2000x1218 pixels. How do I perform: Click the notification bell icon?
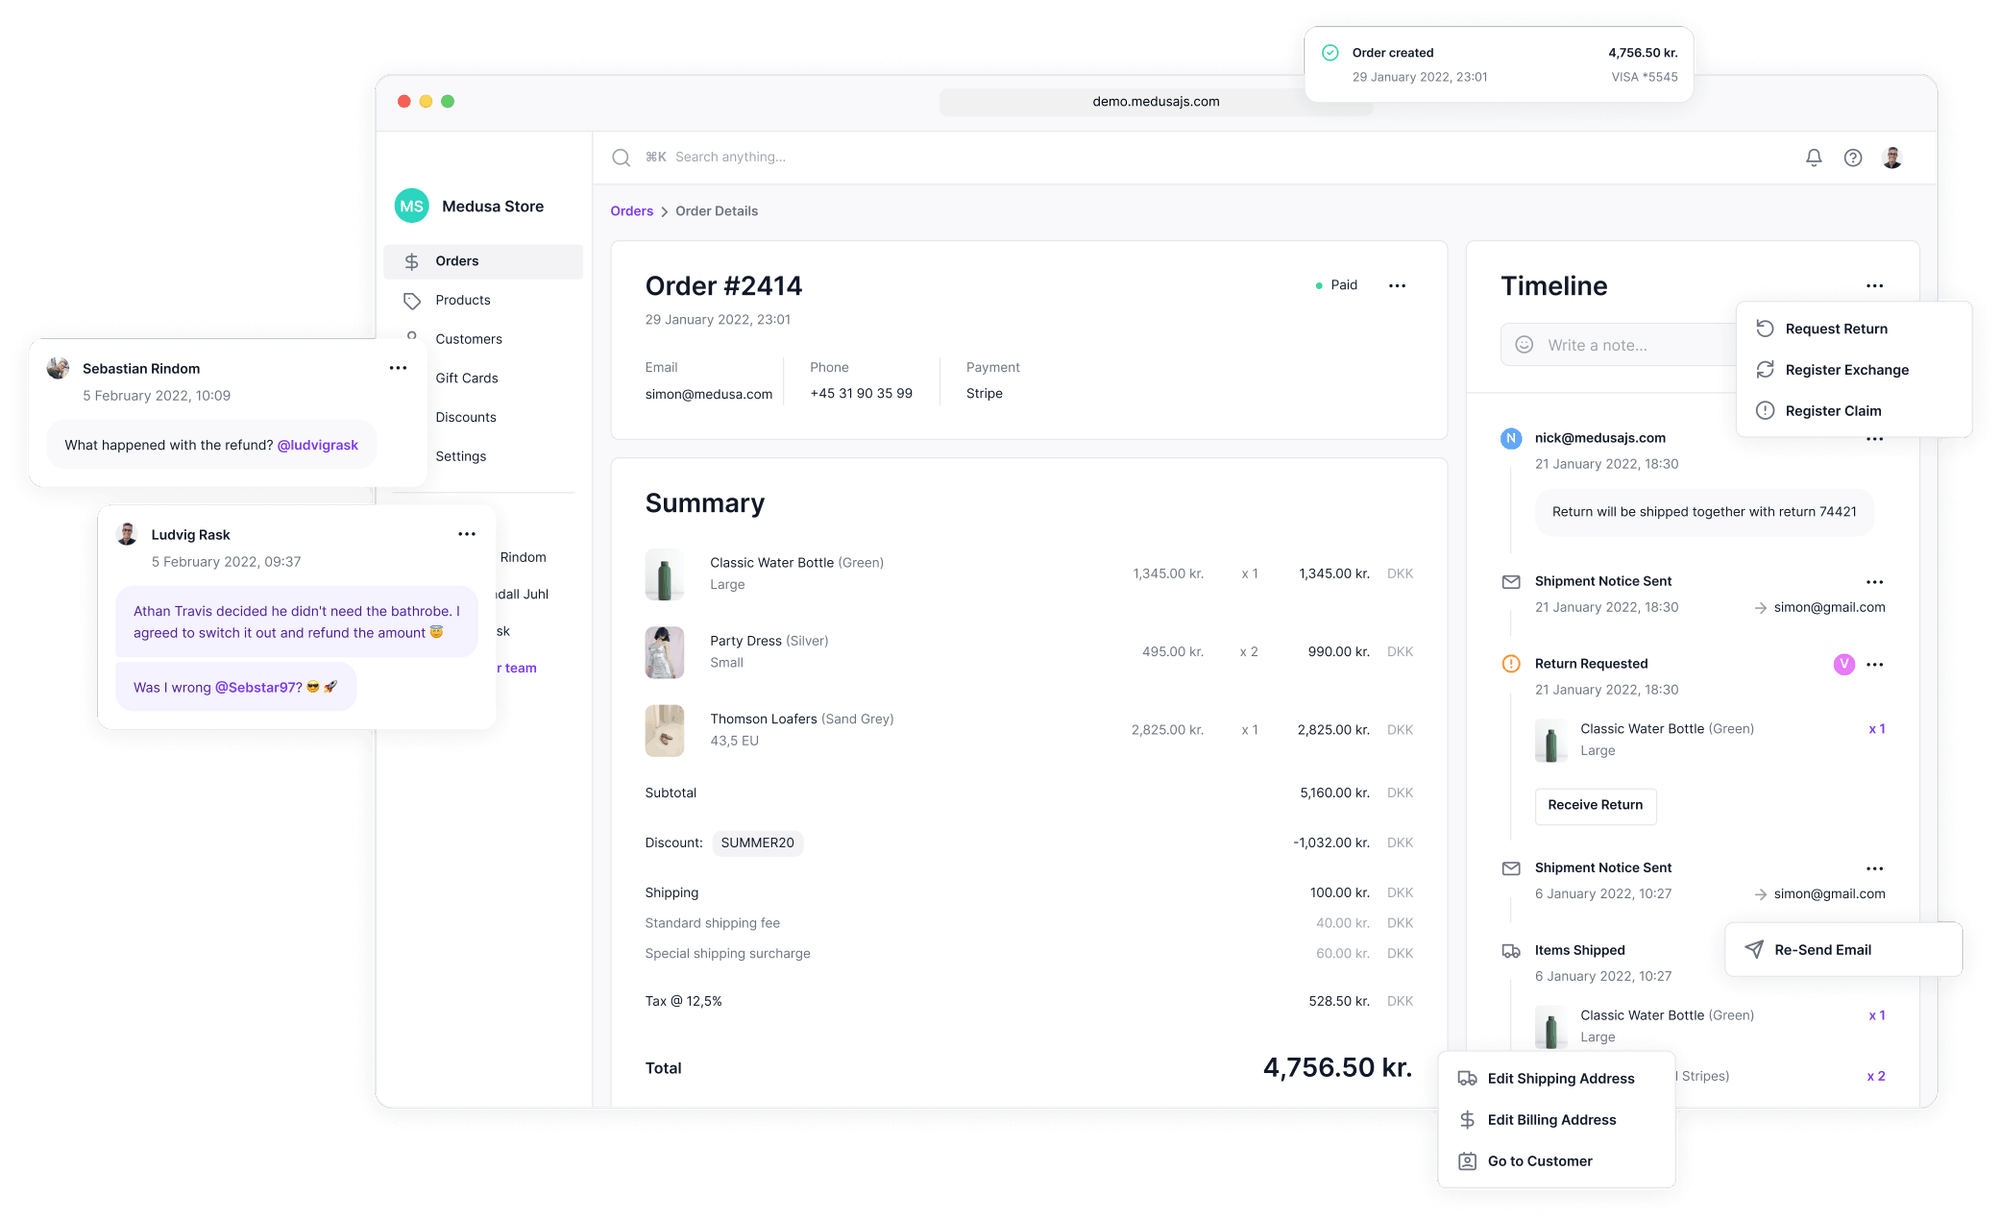pyautogui.click(x=1813, y=156)
